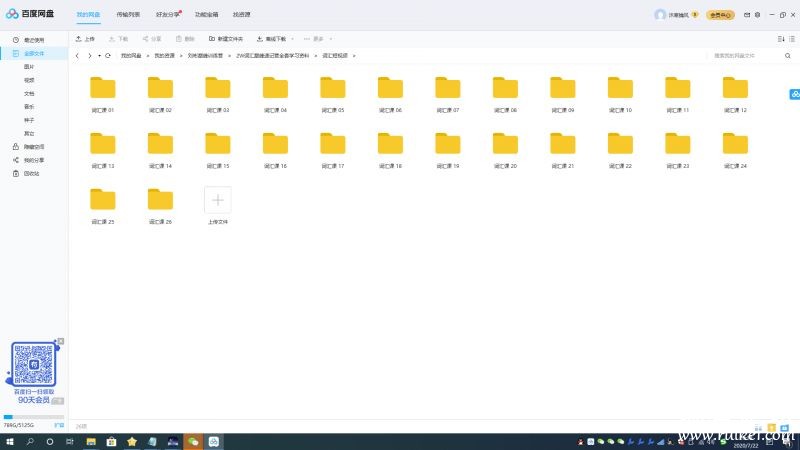Open the mail messages icon
This screenshot has height=450, width=800.
tap(747, 15)
